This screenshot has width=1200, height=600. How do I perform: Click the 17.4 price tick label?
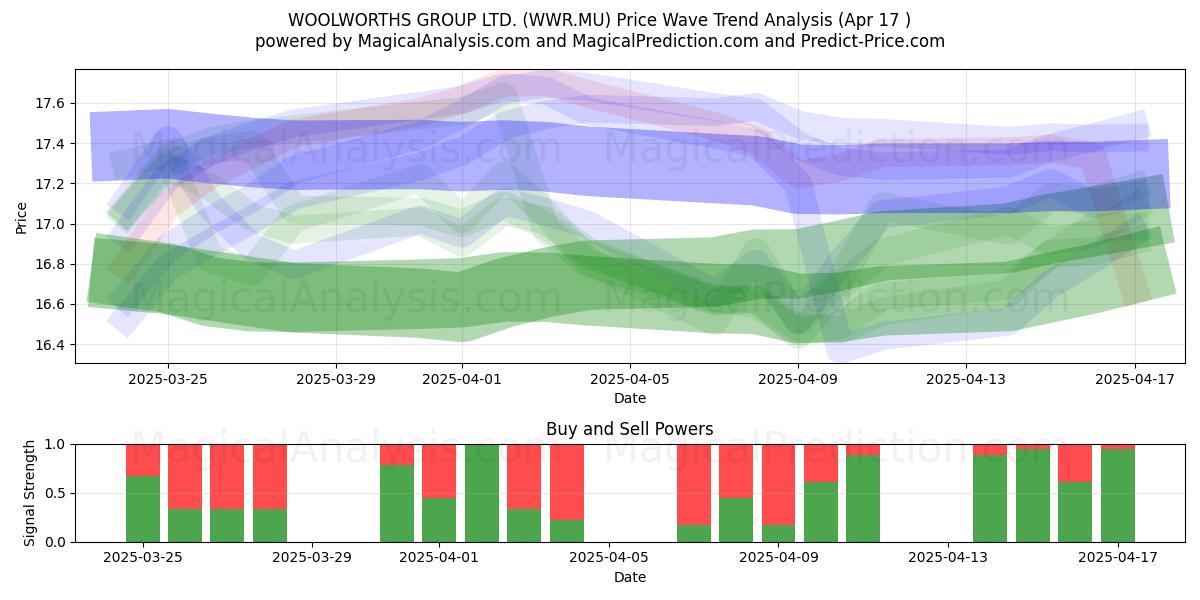[x=50, y=144]
